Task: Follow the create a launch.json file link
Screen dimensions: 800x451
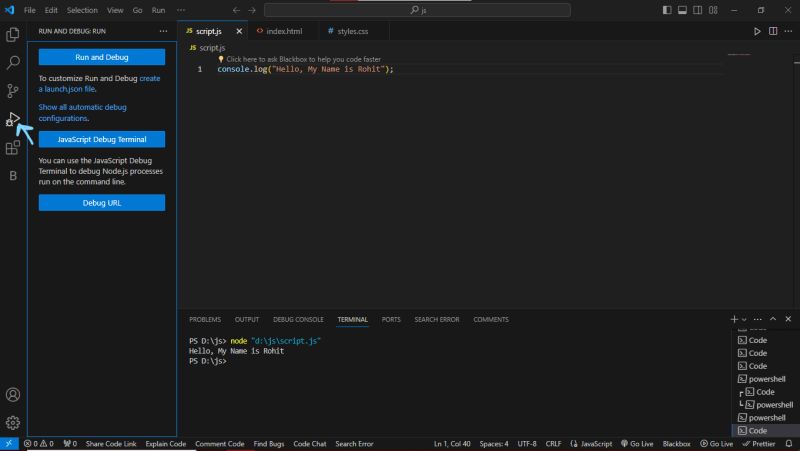Action: [99, 84]
